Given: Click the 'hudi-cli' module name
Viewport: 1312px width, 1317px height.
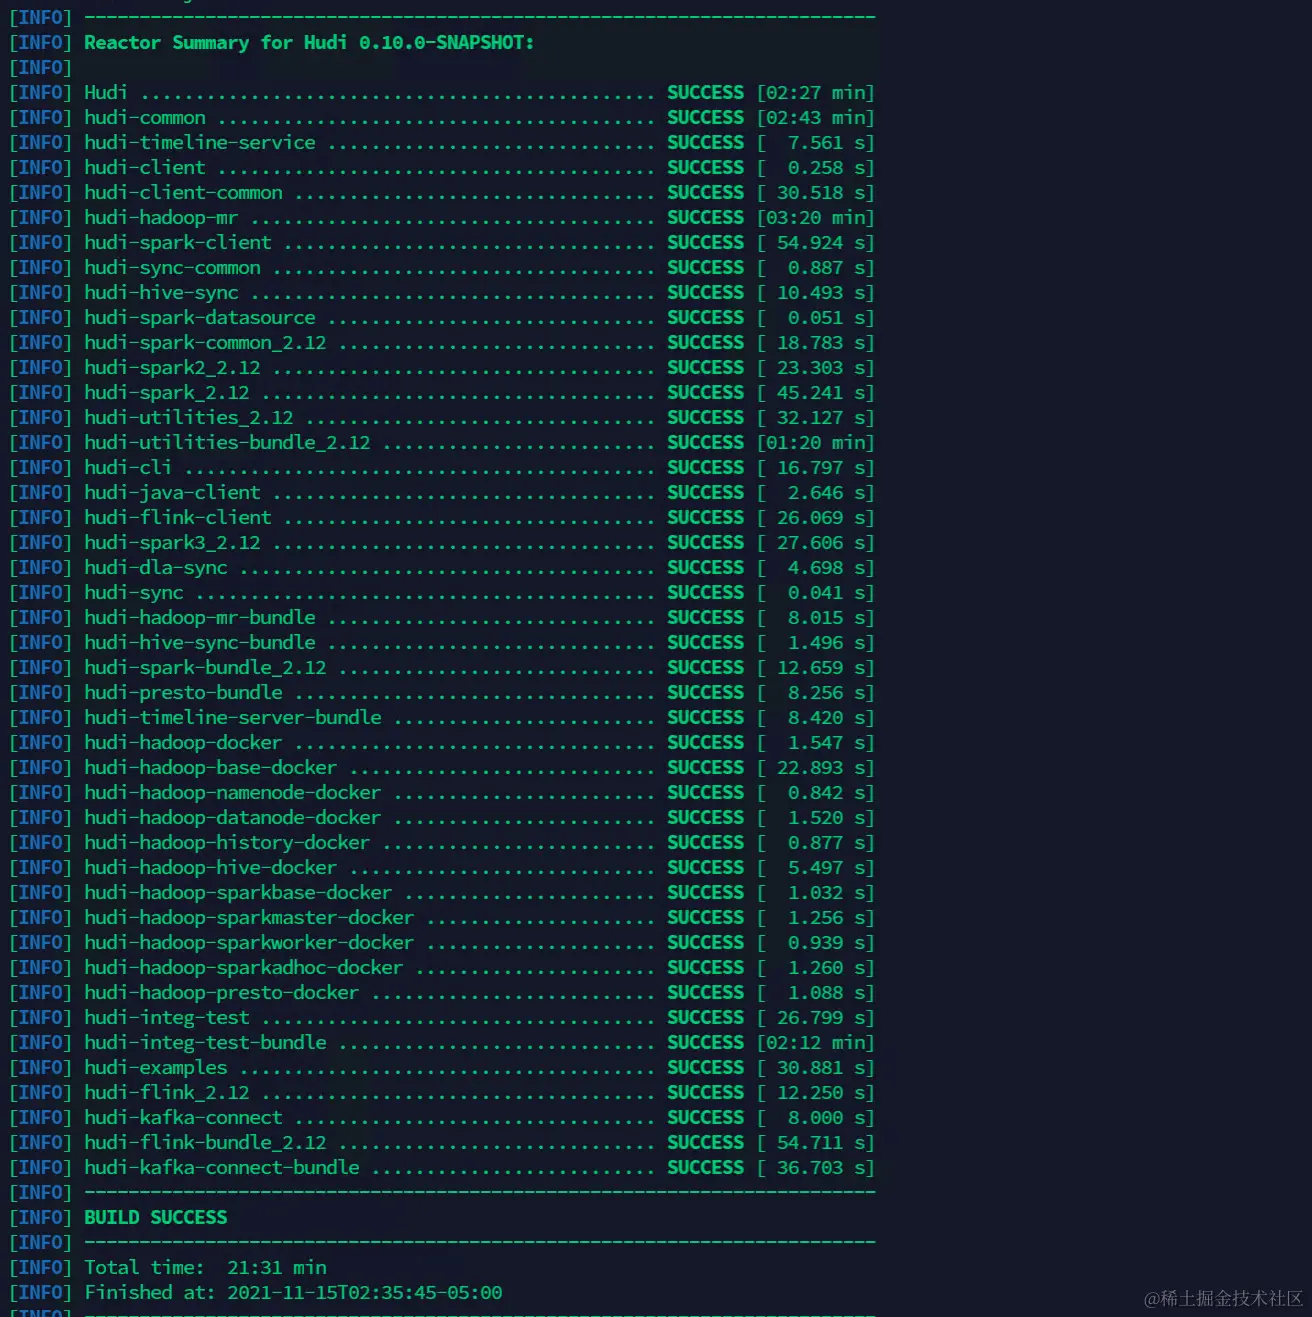Looking at the screenshot, I should tap(128, 467).
